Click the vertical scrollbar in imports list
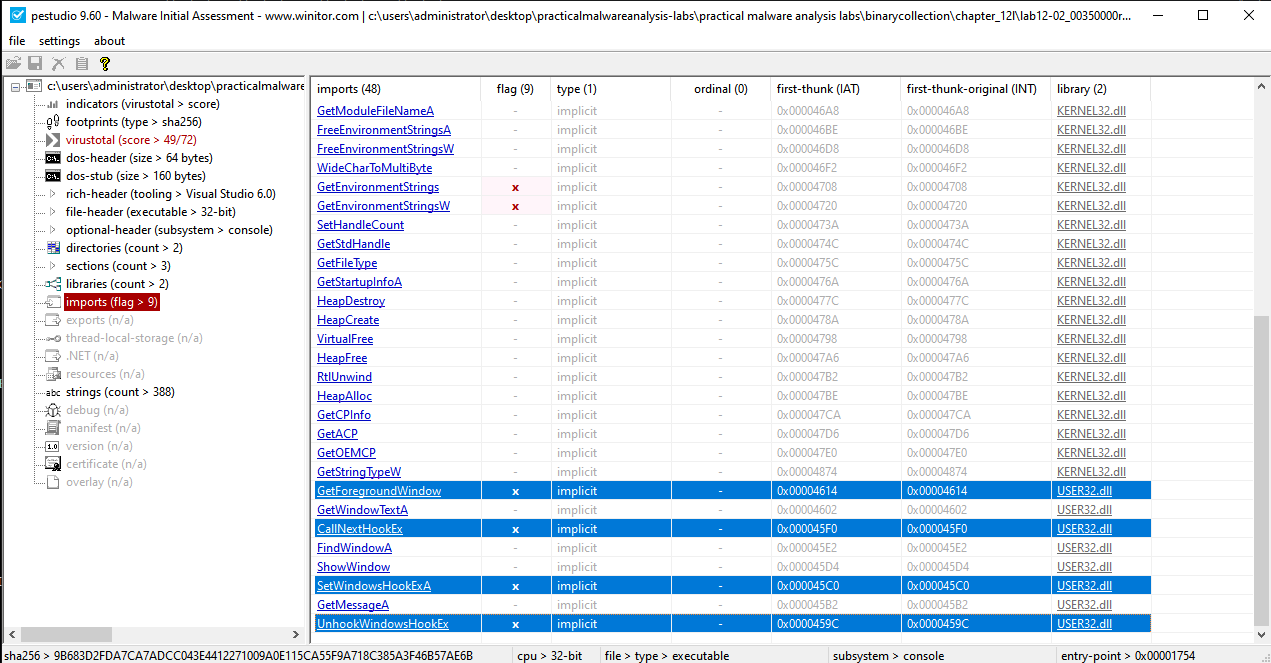 coord(1262,470)
